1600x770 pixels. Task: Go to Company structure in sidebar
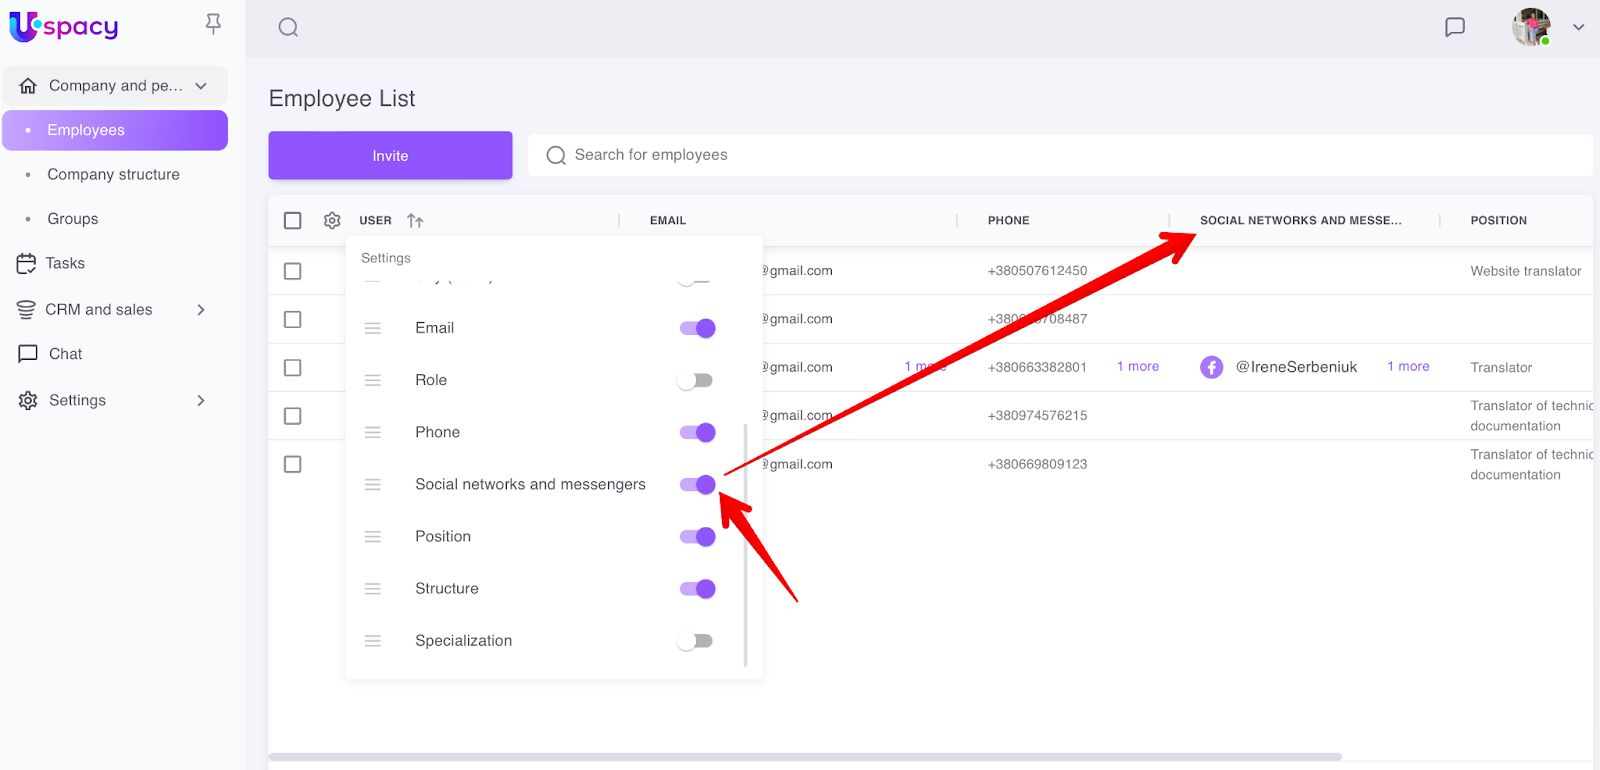113,174
